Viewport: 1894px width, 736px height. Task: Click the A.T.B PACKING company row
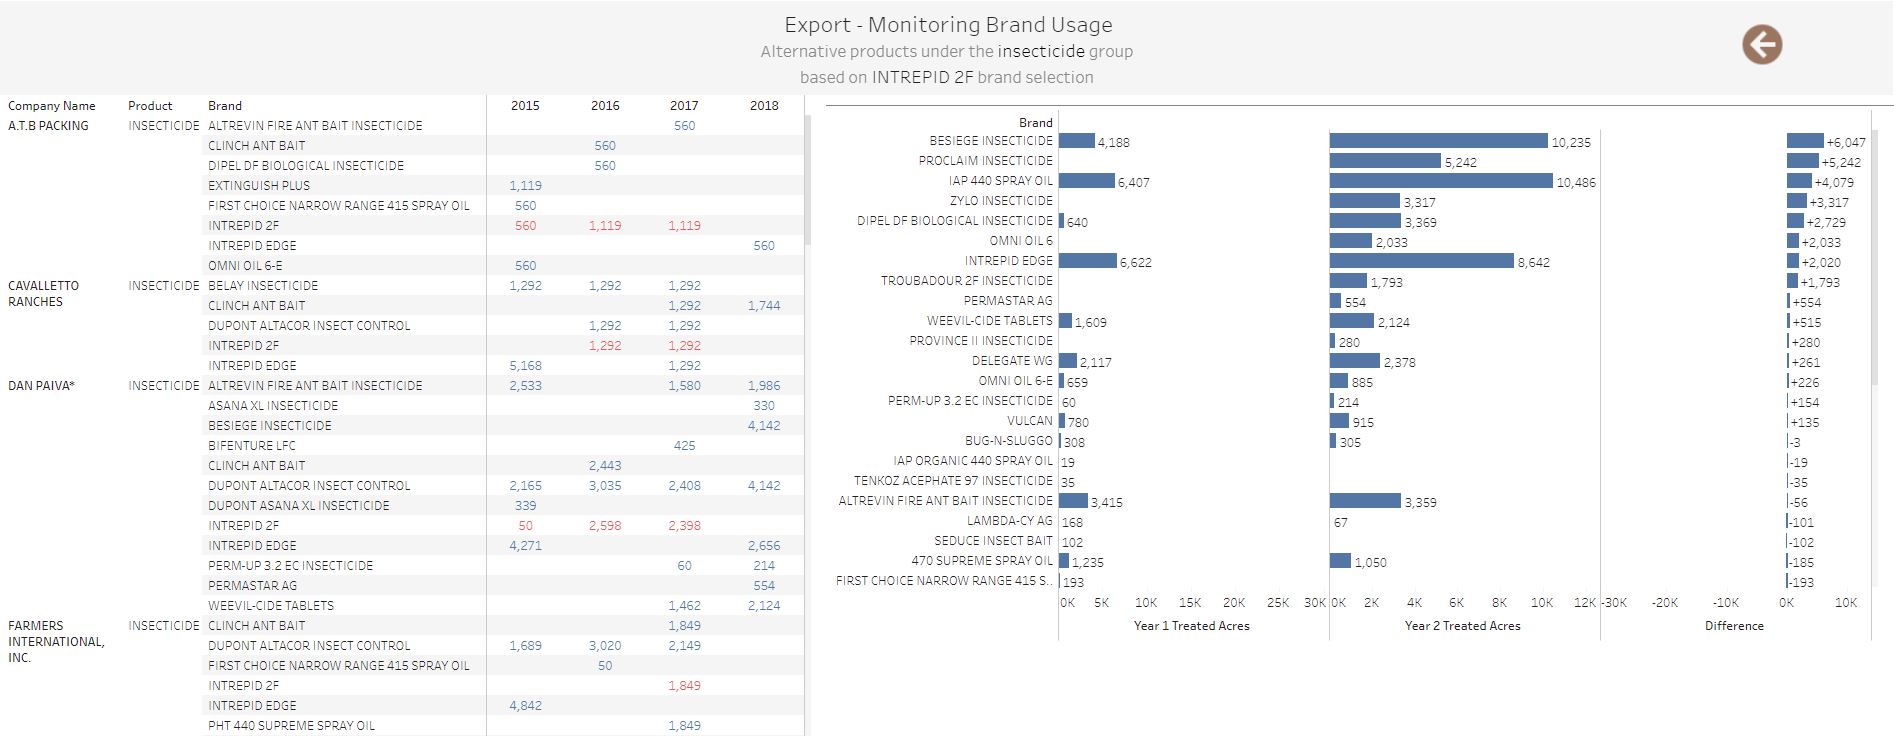click(48, 125)
